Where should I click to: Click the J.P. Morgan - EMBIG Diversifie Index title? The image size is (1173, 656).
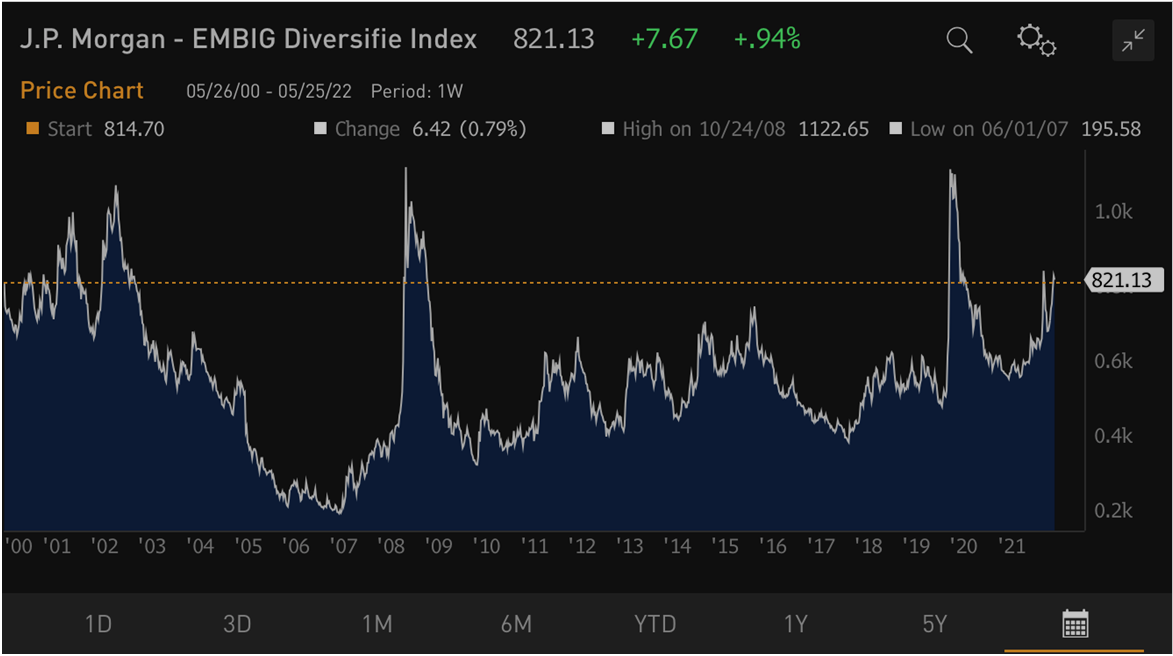(248, 39)
